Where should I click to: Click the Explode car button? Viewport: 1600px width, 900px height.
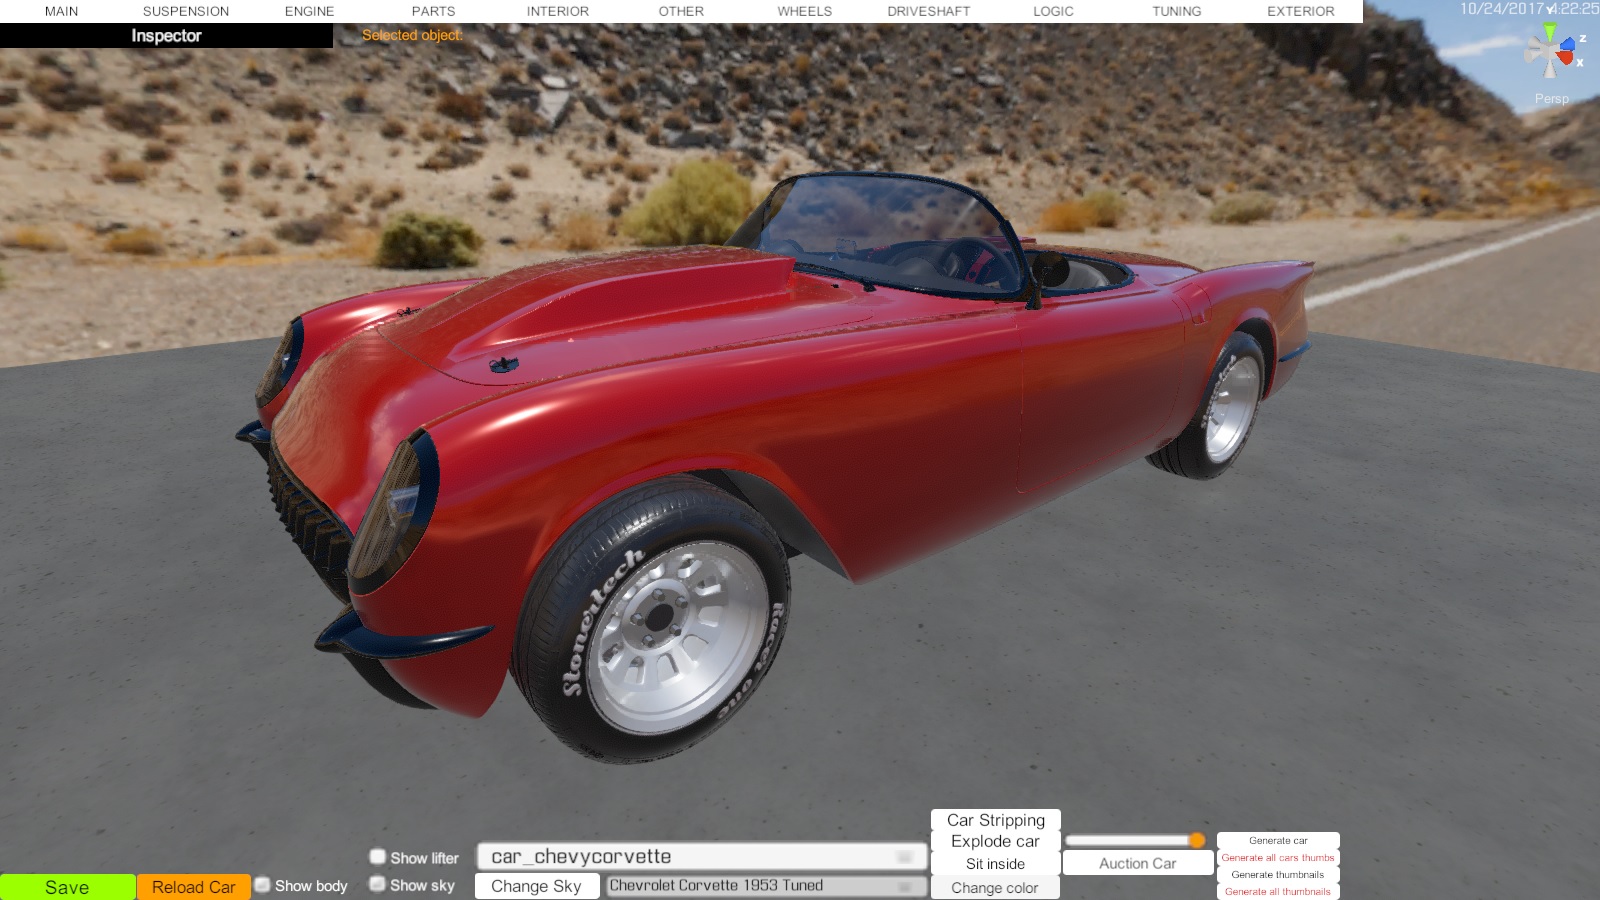[995, 841]
